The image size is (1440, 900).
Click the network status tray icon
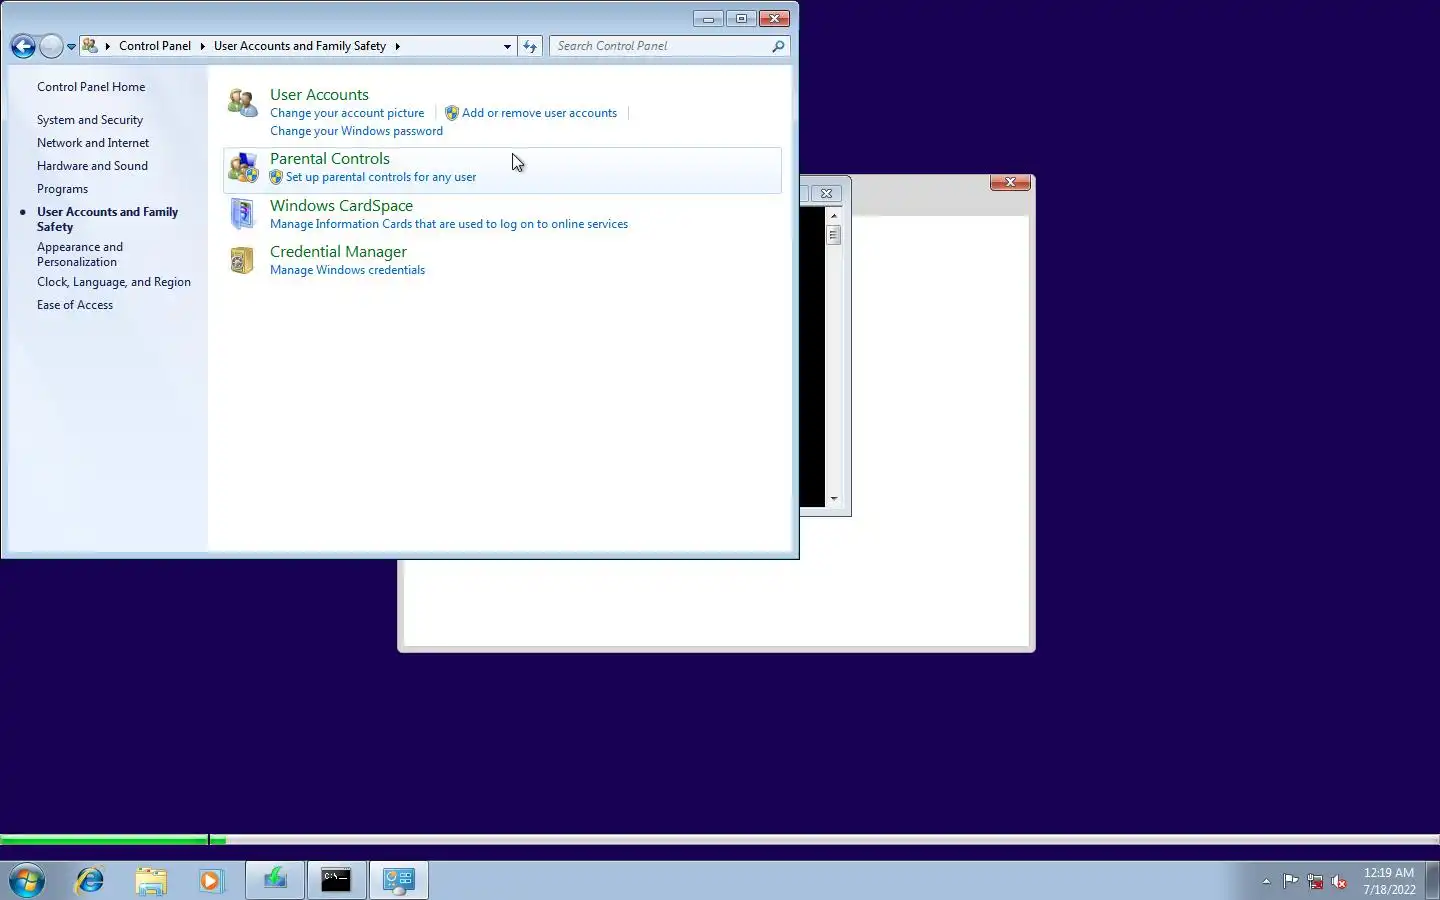[1315, 881]
